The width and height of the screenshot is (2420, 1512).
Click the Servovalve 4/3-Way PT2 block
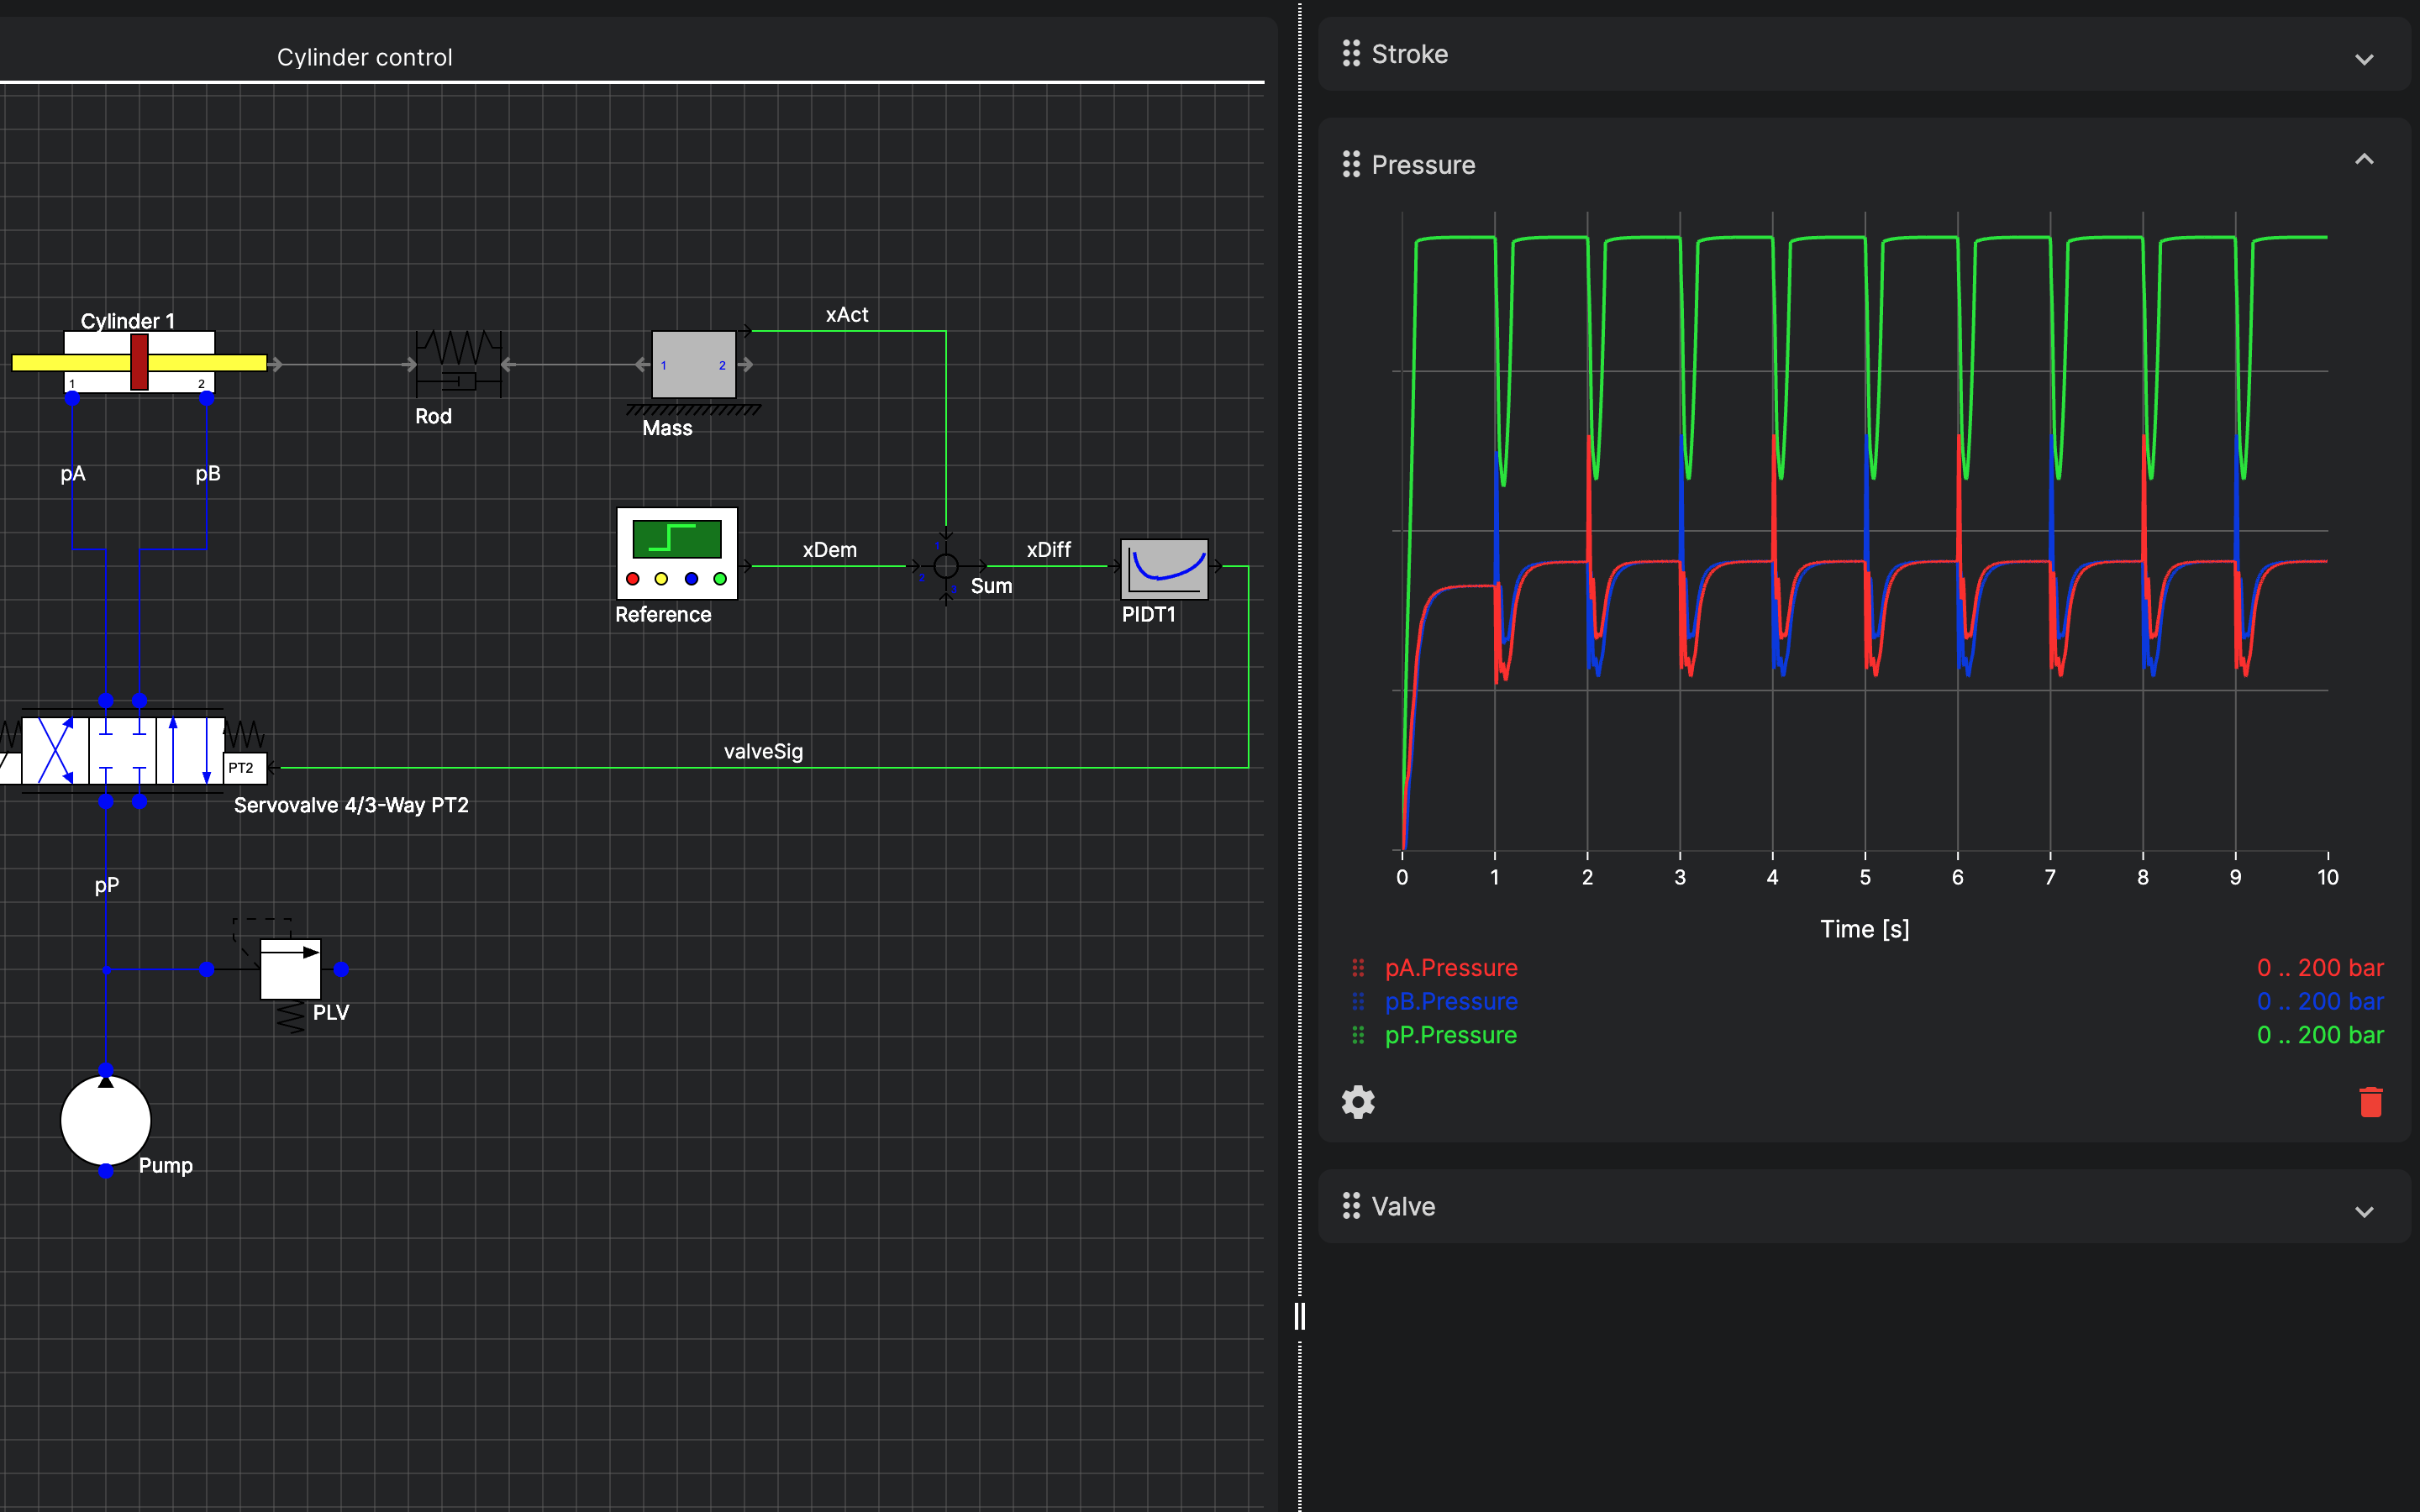click(122, 750)
